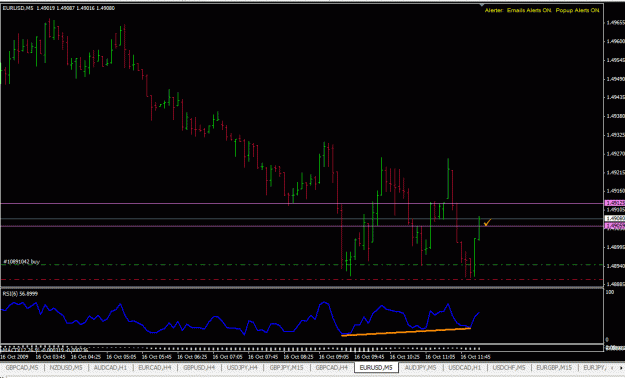Switch to the GBPJPY,M15 chart tab
Viewport: 625px width, 378px height.
click(286, 367)
